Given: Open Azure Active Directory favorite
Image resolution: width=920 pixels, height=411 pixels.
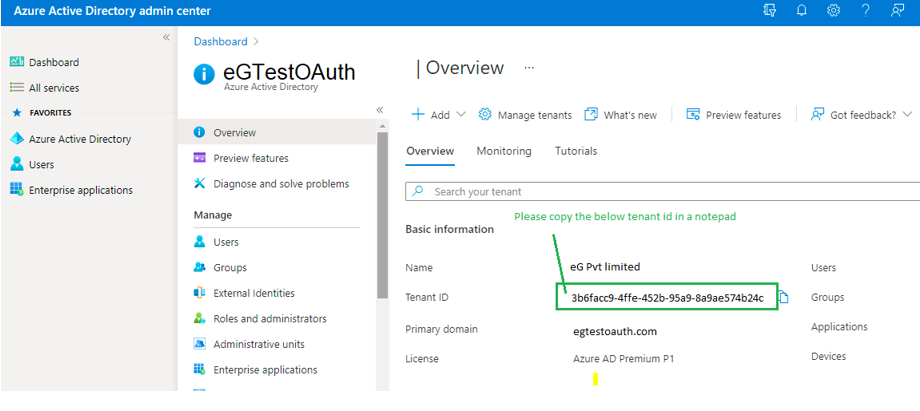Looking at the screenshot, I should 80,139.
